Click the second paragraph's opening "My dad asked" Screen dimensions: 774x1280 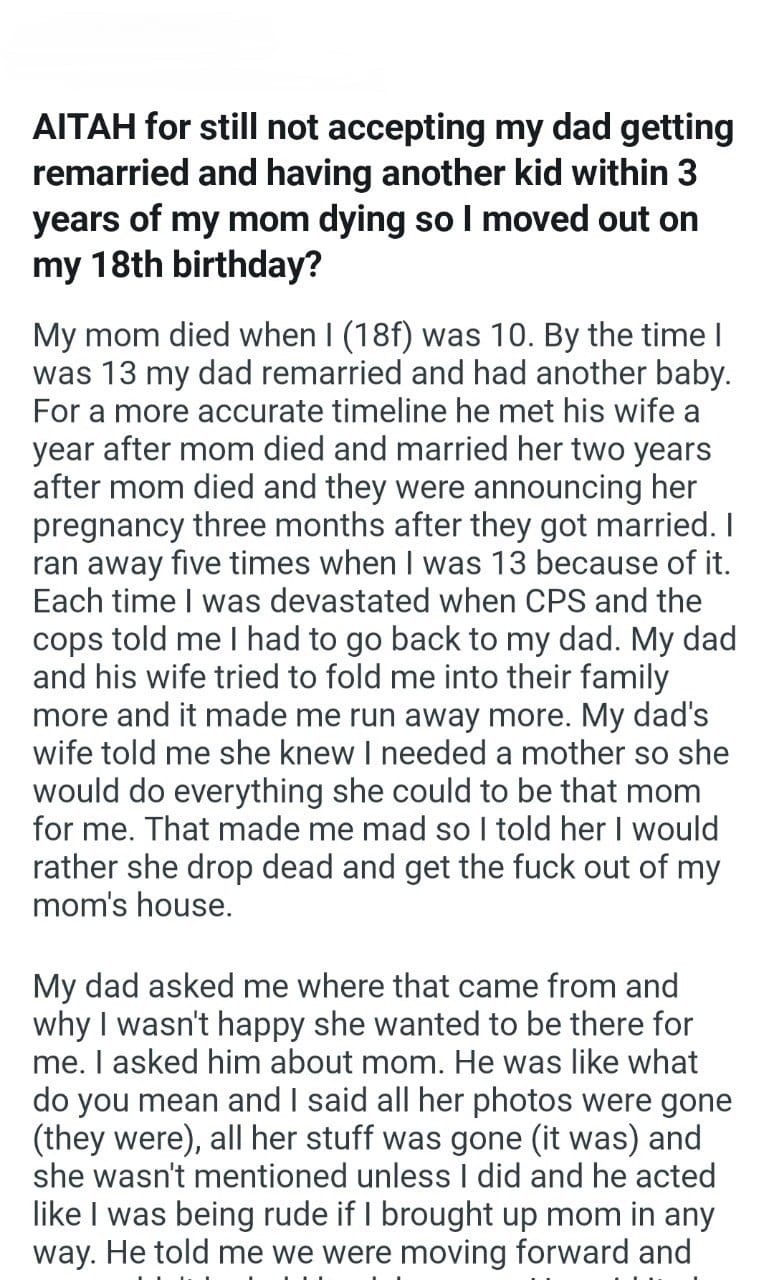(118, 988)
